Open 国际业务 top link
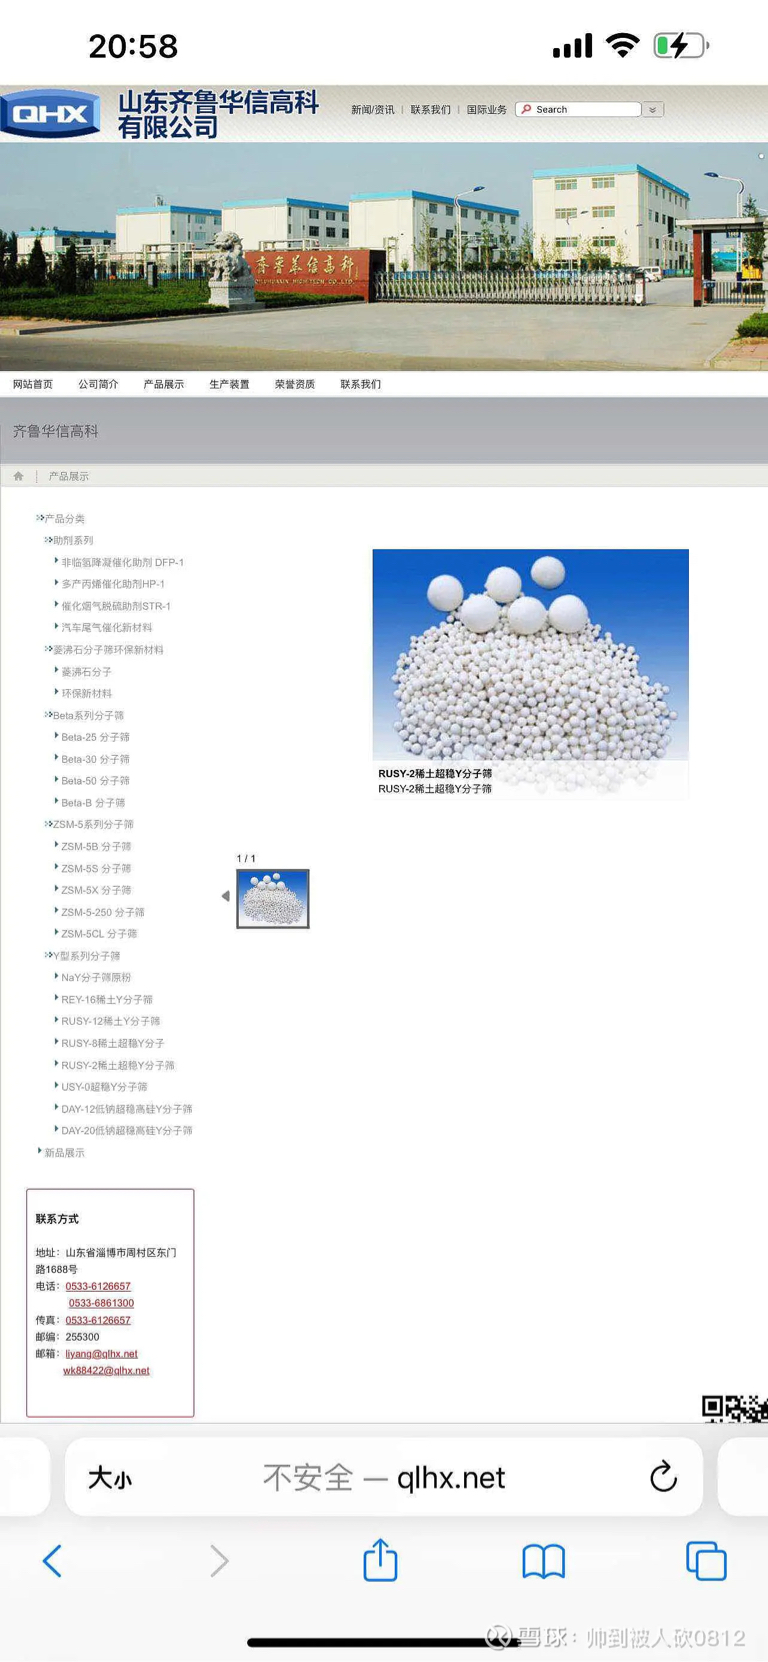The width and height of the screenshot is (768, 1662). (487, 109)
